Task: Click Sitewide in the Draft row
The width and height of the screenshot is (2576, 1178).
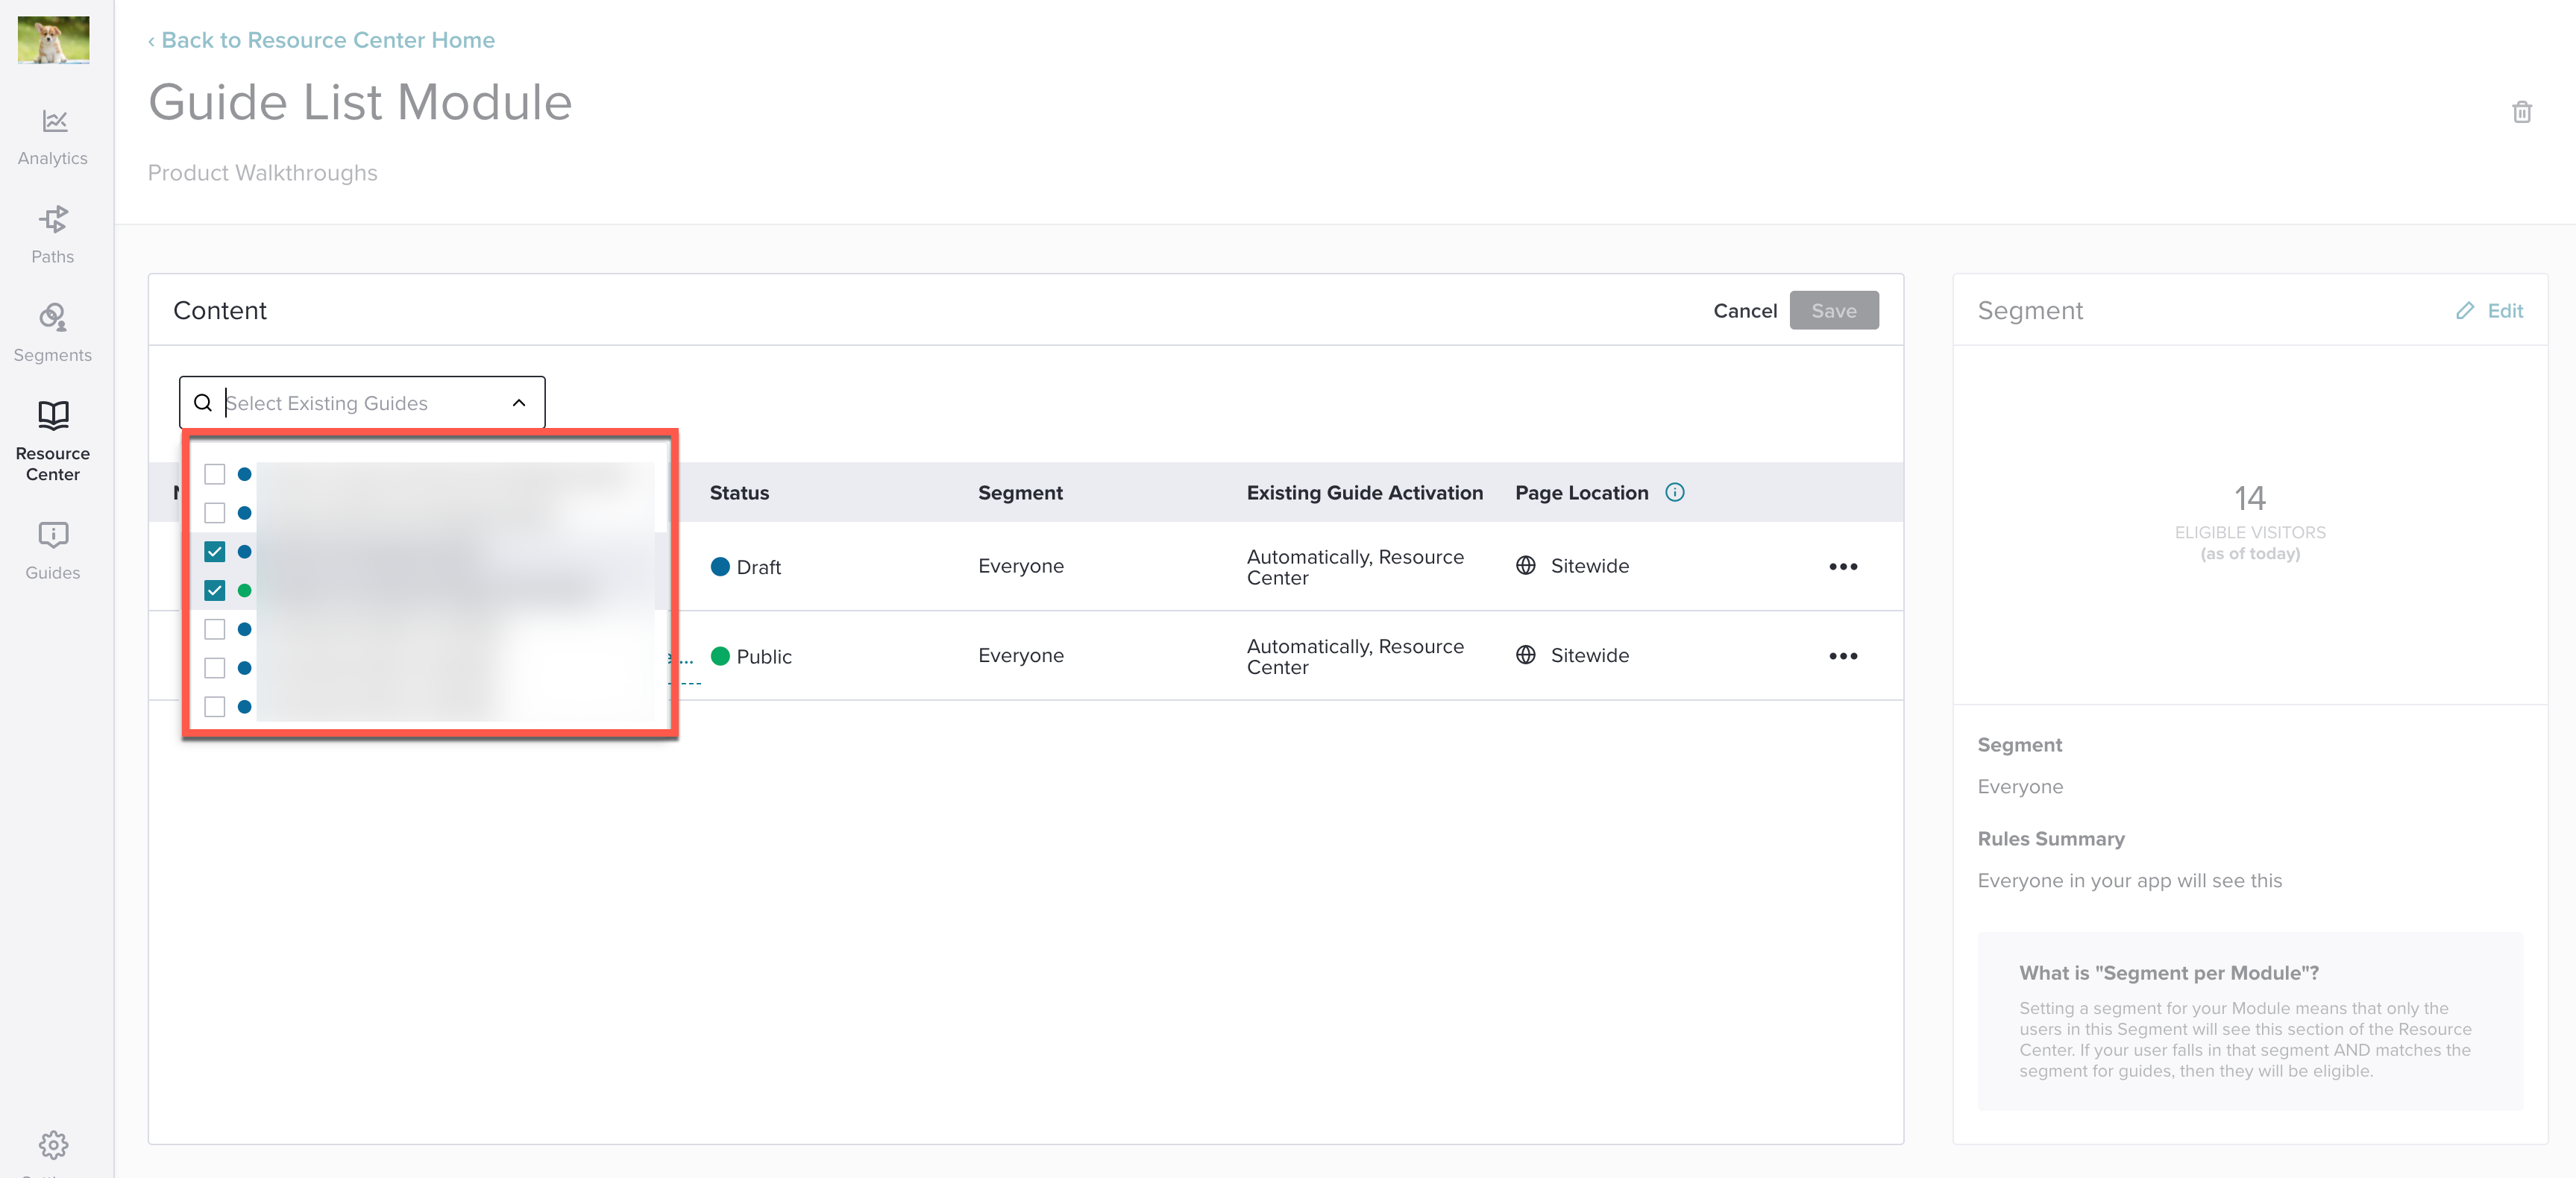Action: point(1589,566)
